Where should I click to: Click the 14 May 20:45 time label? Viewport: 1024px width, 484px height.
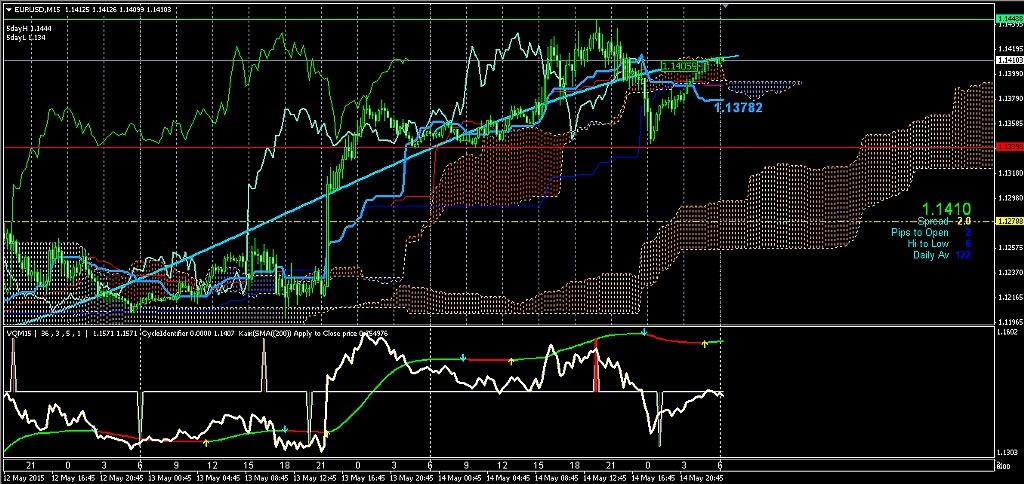[701, 477]
